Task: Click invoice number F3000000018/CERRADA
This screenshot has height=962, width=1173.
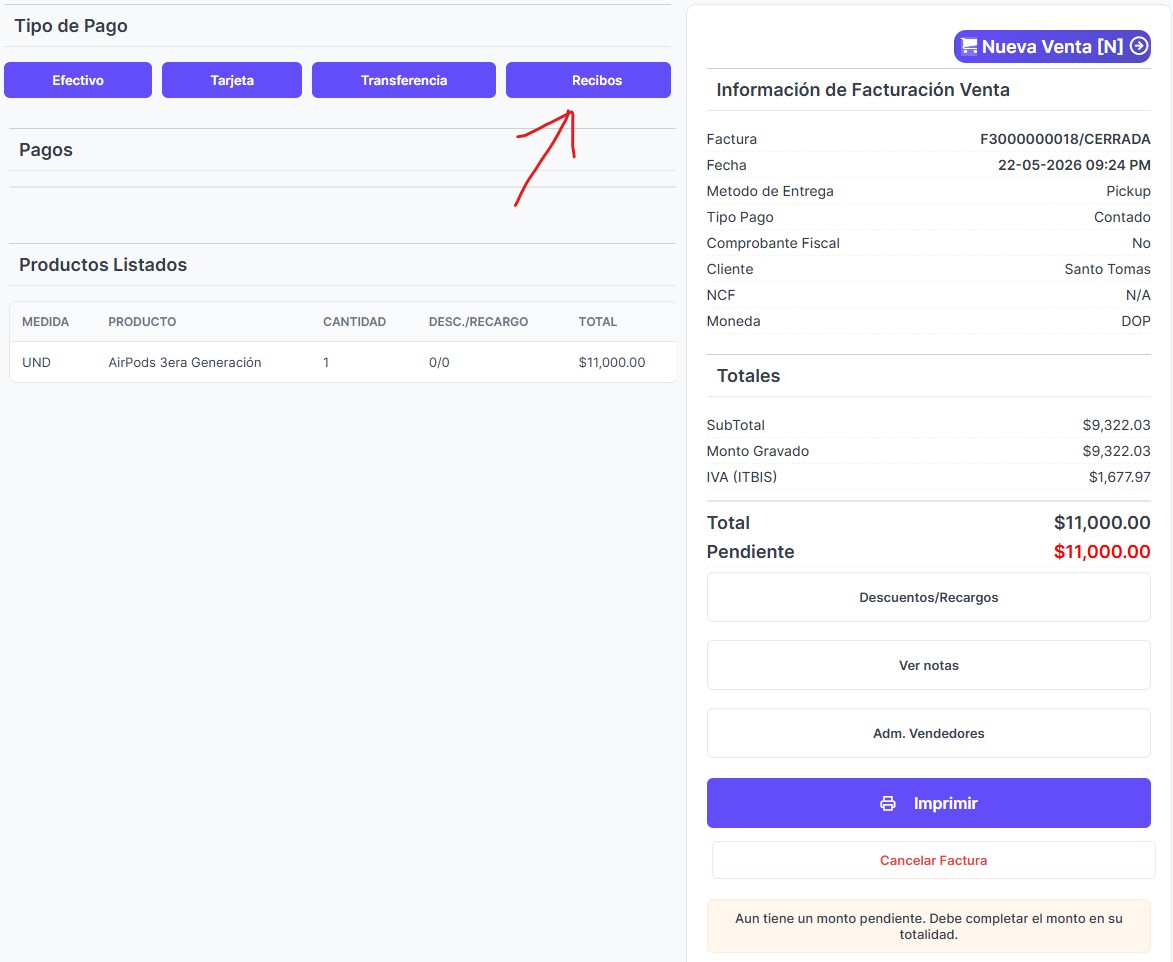Action: [x=1065, y=139]
